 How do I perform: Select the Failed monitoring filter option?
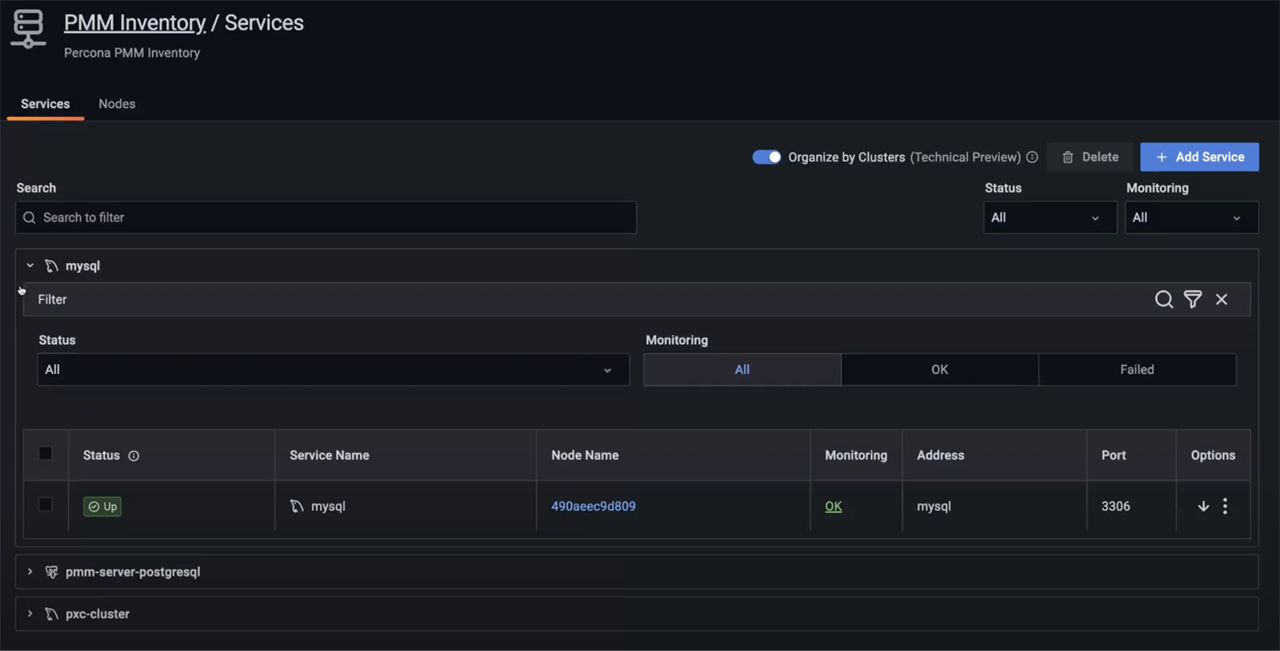(x=1136, y=369)
